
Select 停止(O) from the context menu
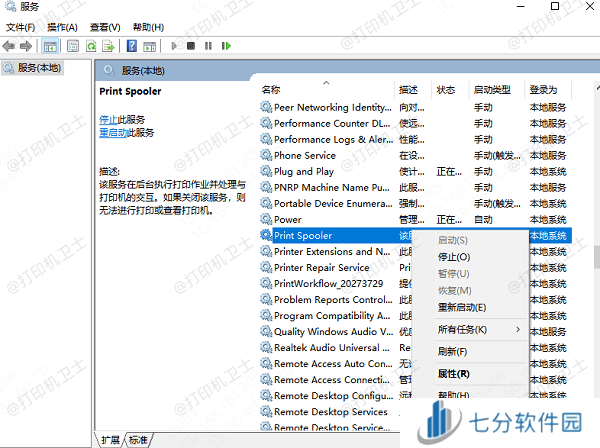(x=453, y=257)
